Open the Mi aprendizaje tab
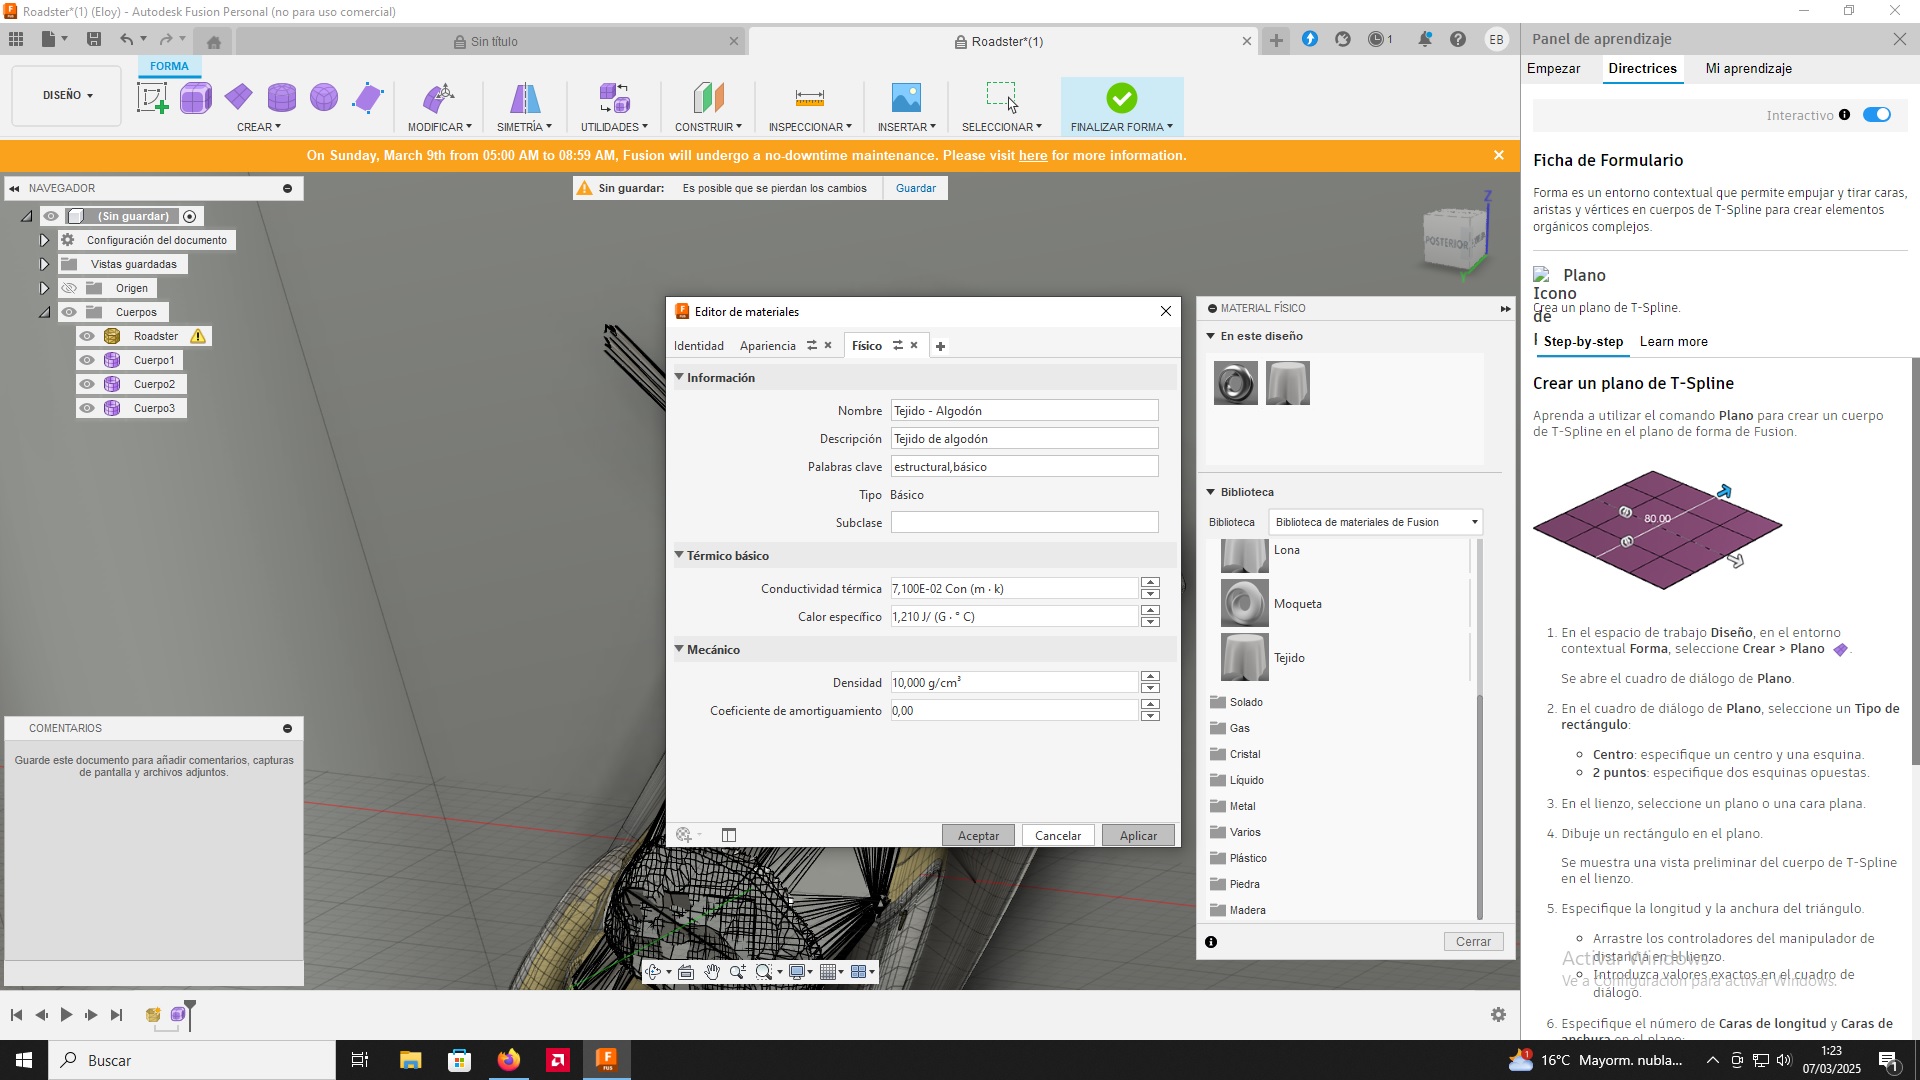This screenshot has width=1920, height=1080. tap(1748, 68)
